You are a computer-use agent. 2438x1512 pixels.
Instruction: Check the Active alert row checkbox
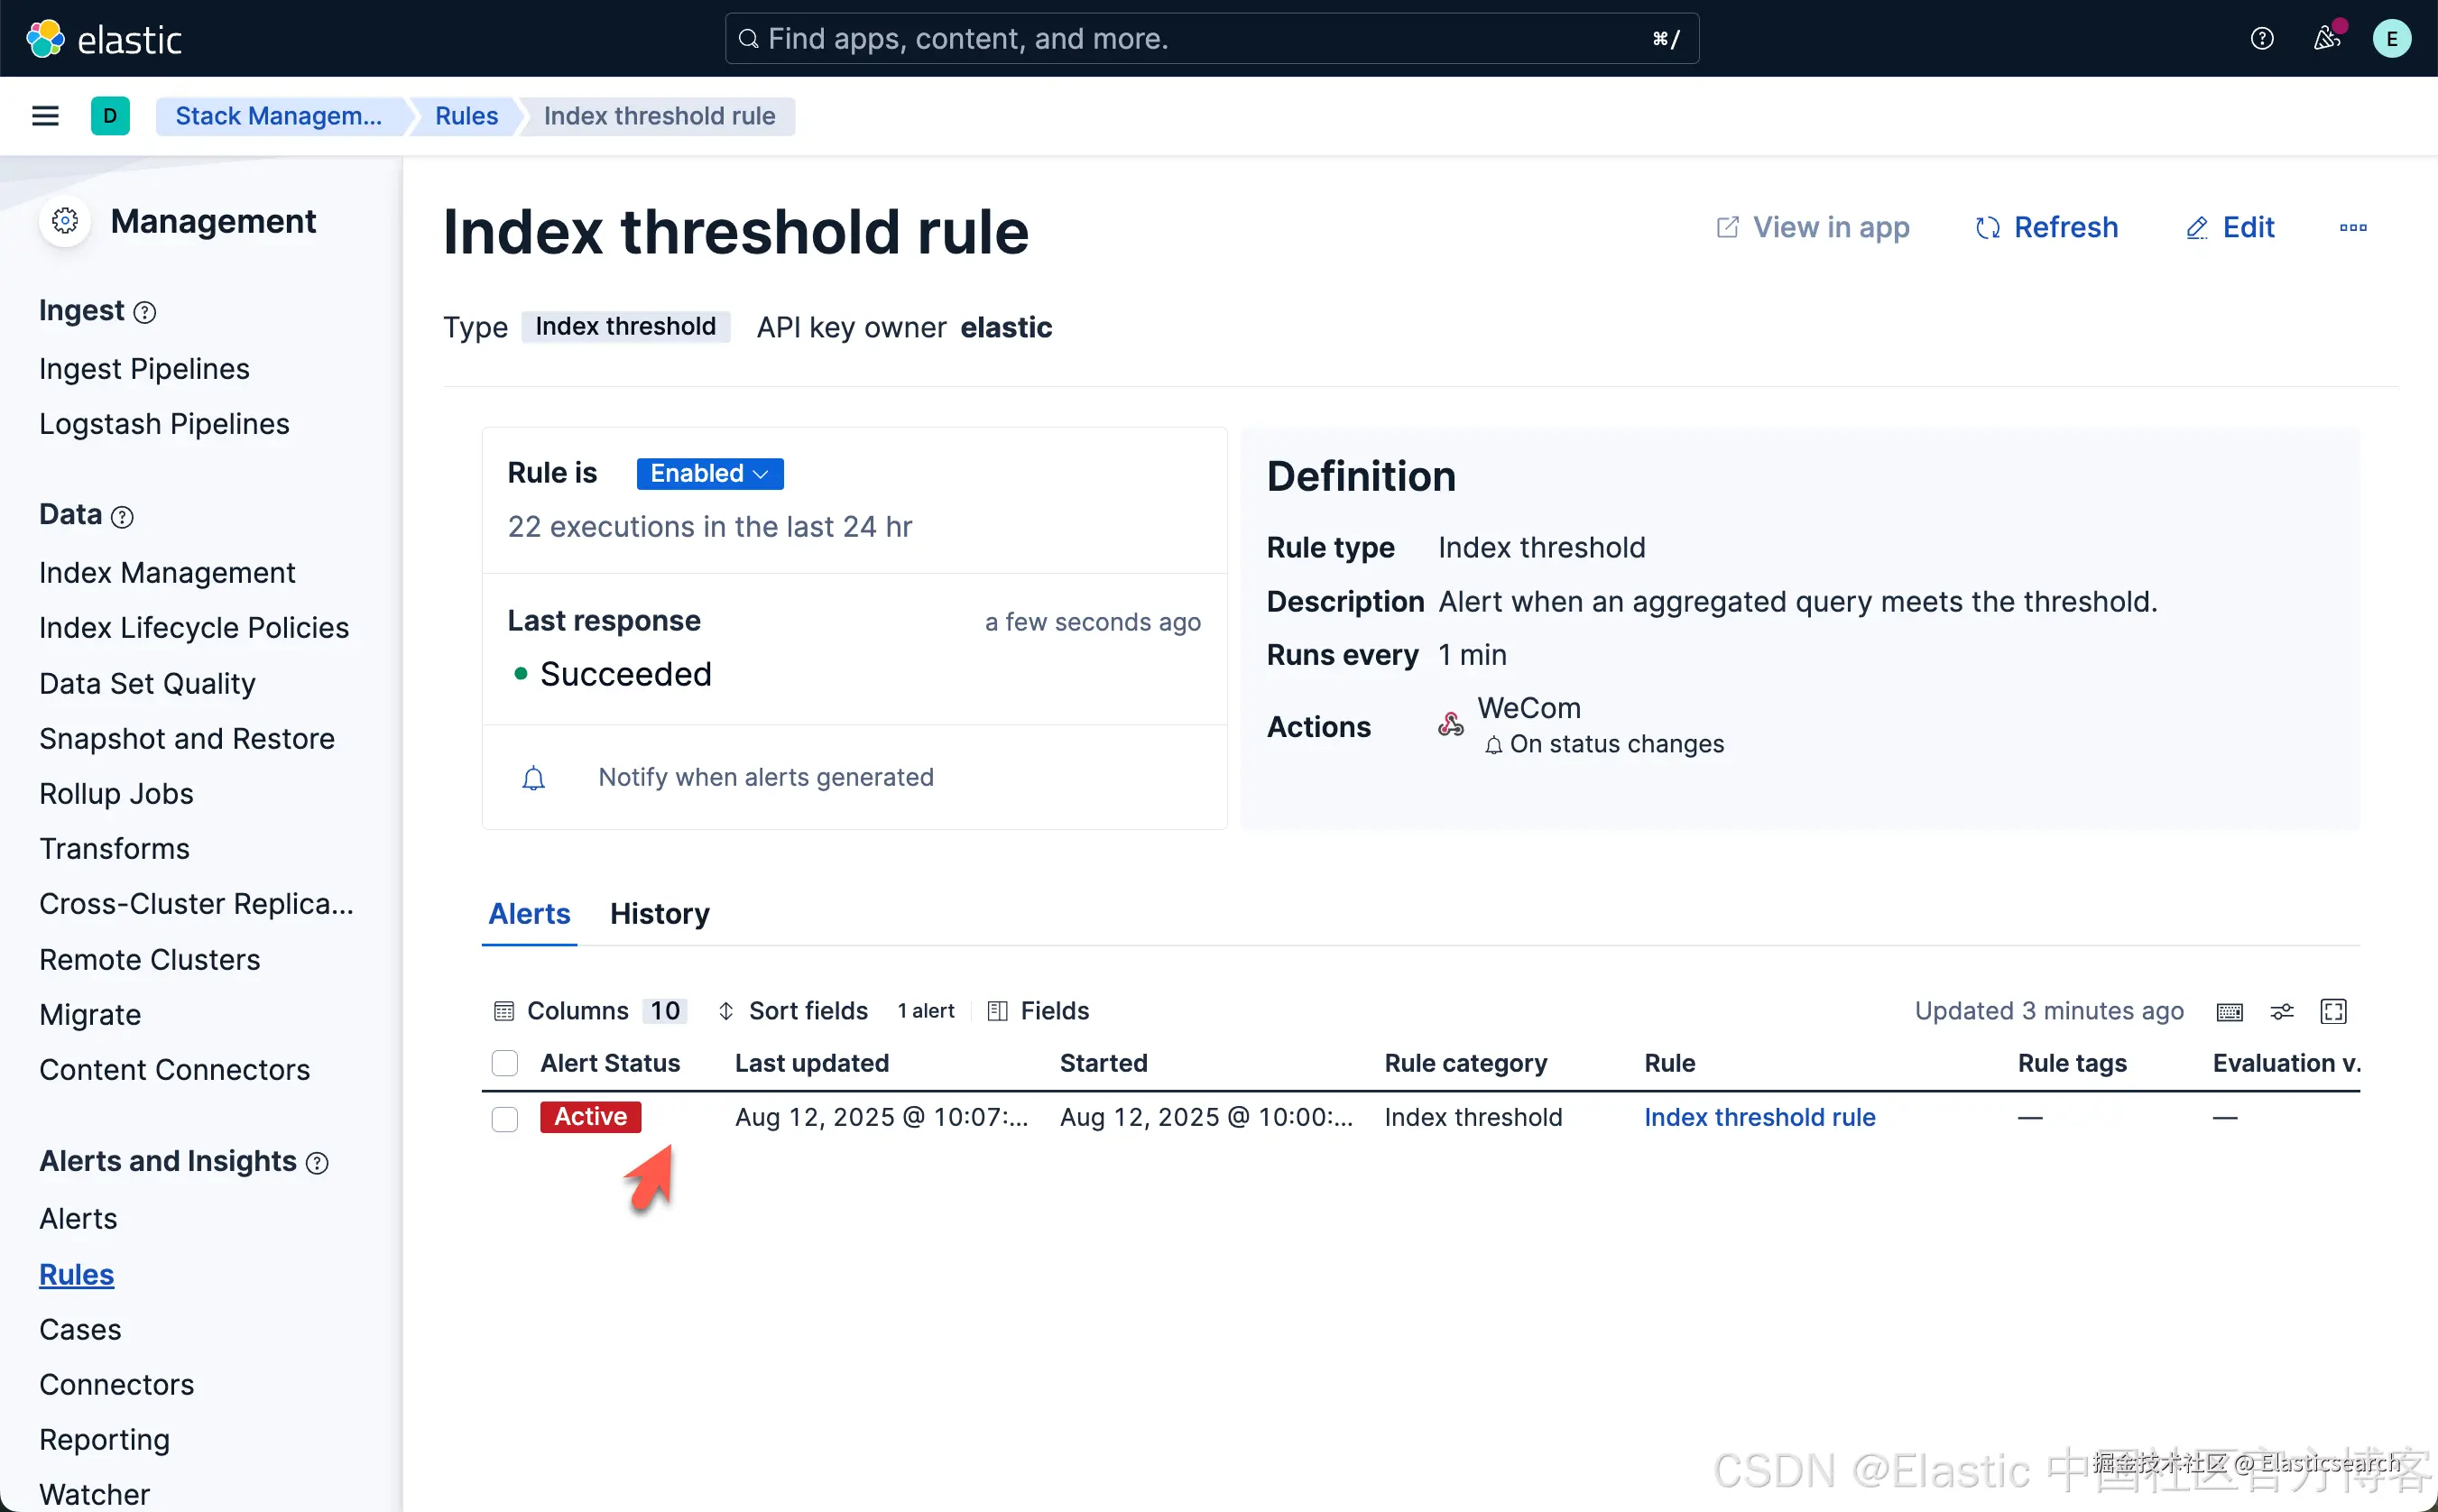pyautogui.click(x=505, y=1118)
